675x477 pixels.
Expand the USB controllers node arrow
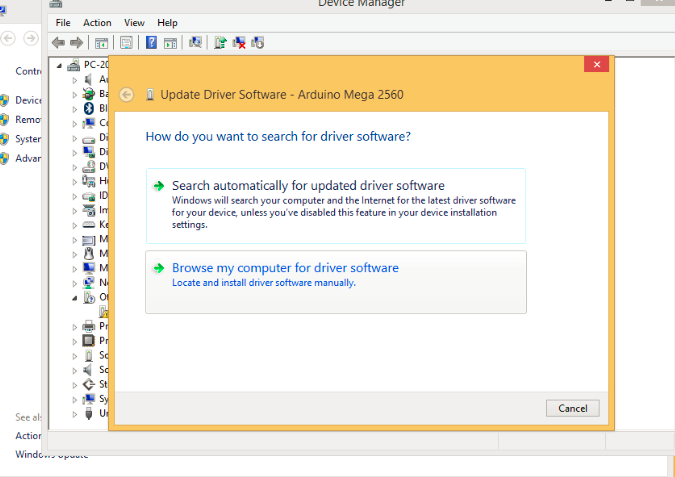(75, 414)
